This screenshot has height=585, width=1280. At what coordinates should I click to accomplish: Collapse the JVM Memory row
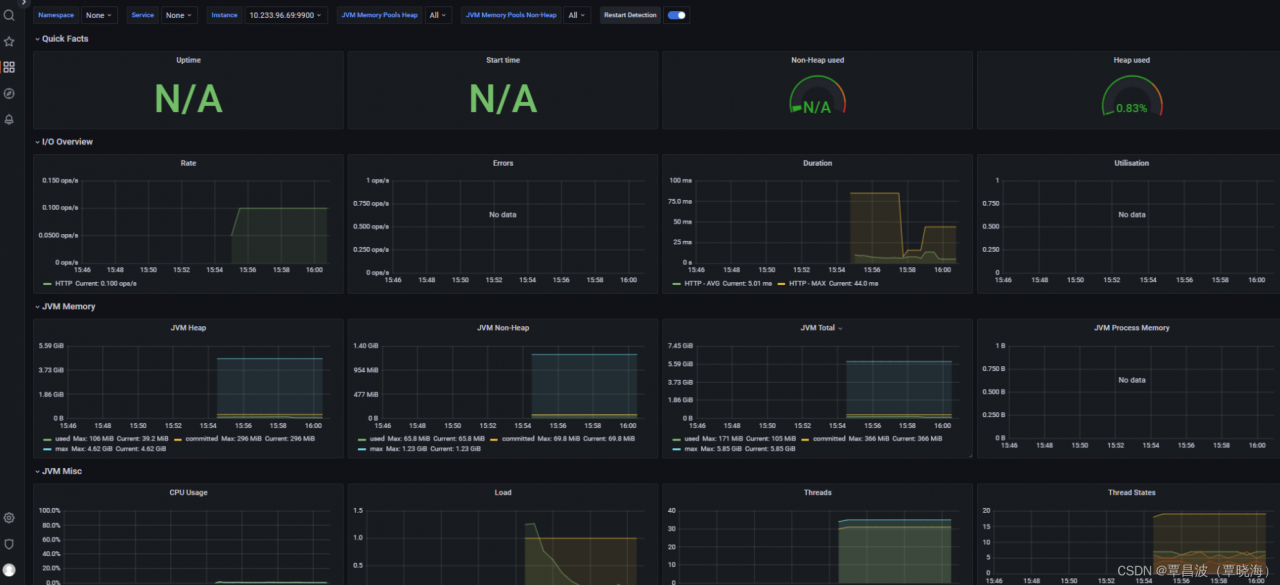pyautogui.click(x=65, y=307)
